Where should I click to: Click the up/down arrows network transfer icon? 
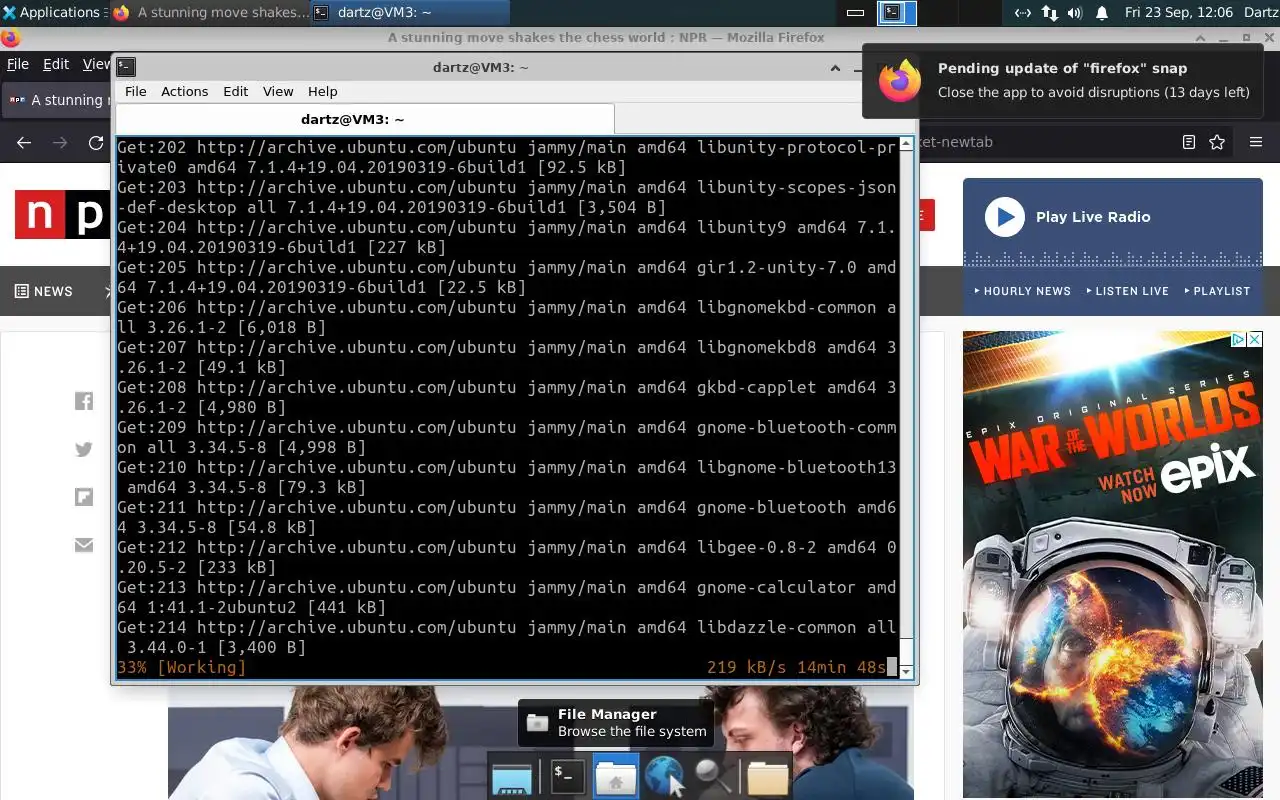[1049, 13]
